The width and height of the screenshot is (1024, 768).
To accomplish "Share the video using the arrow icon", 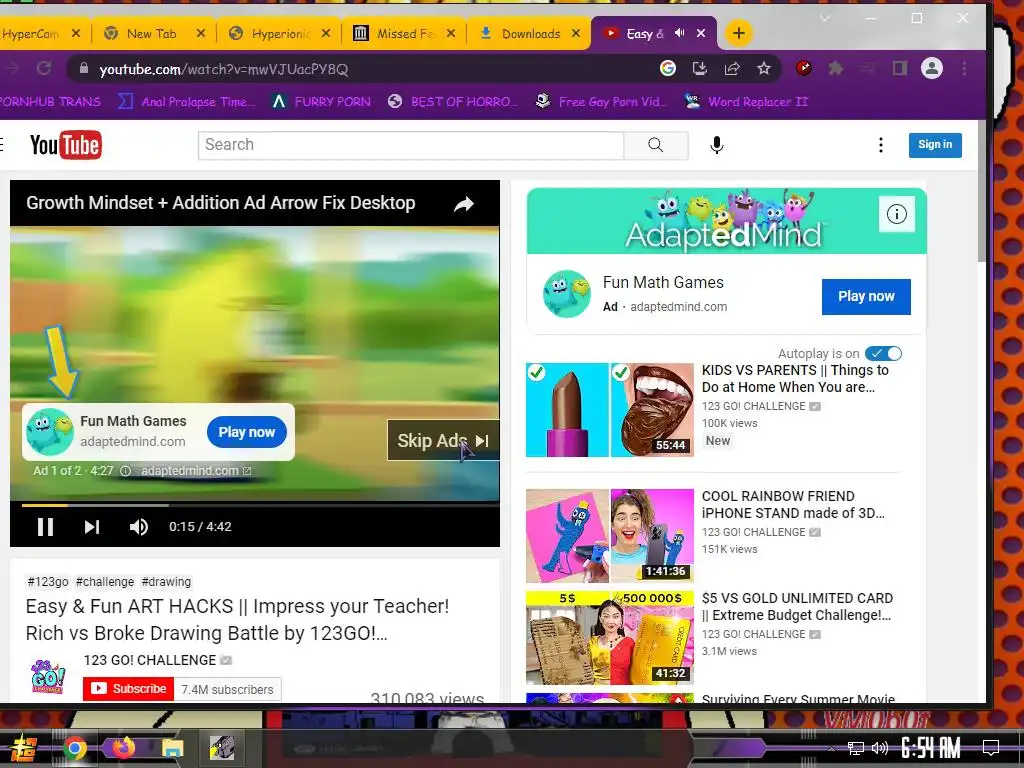I will point(464,204).
